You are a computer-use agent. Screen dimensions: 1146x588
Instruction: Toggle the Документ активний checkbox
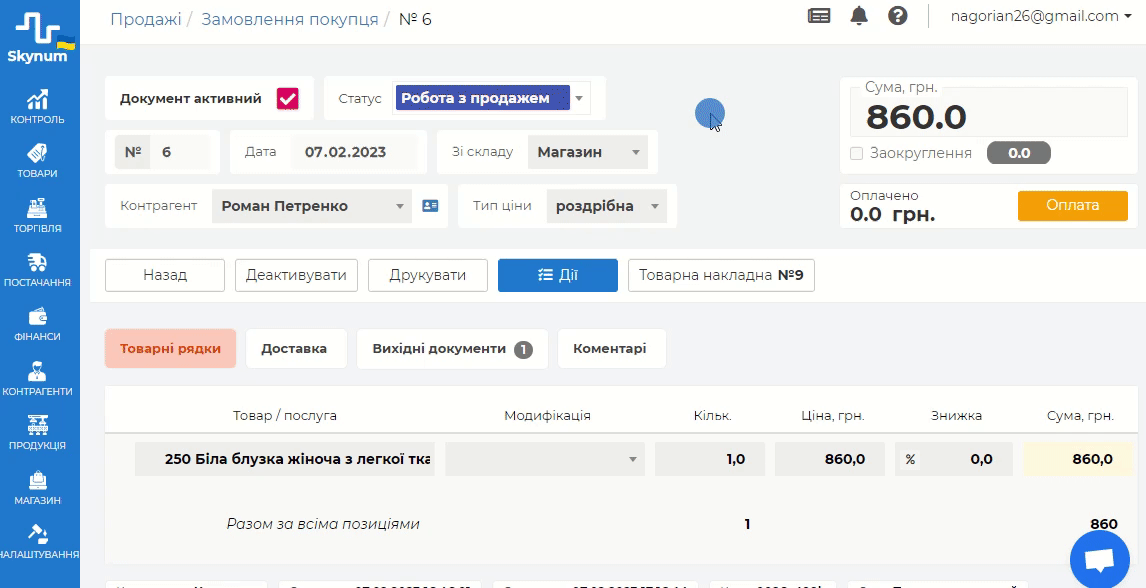288,98
